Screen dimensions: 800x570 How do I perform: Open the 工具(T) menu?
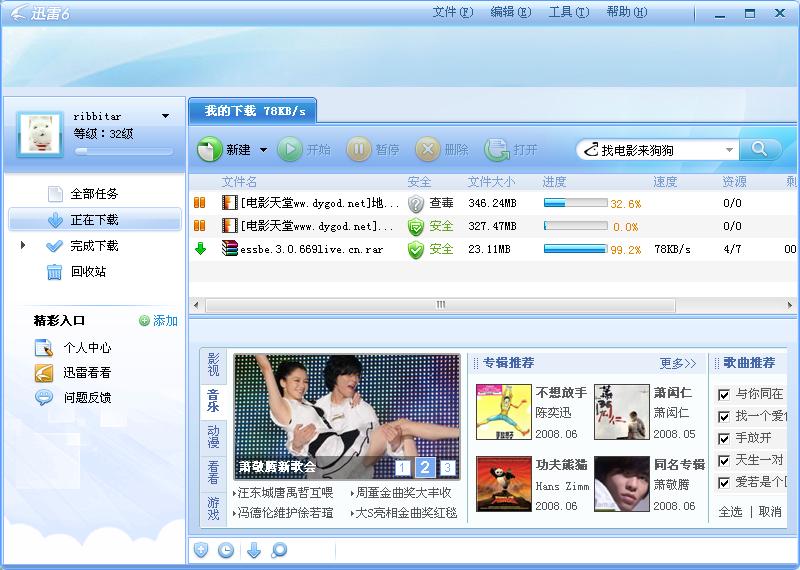[569, 12]
